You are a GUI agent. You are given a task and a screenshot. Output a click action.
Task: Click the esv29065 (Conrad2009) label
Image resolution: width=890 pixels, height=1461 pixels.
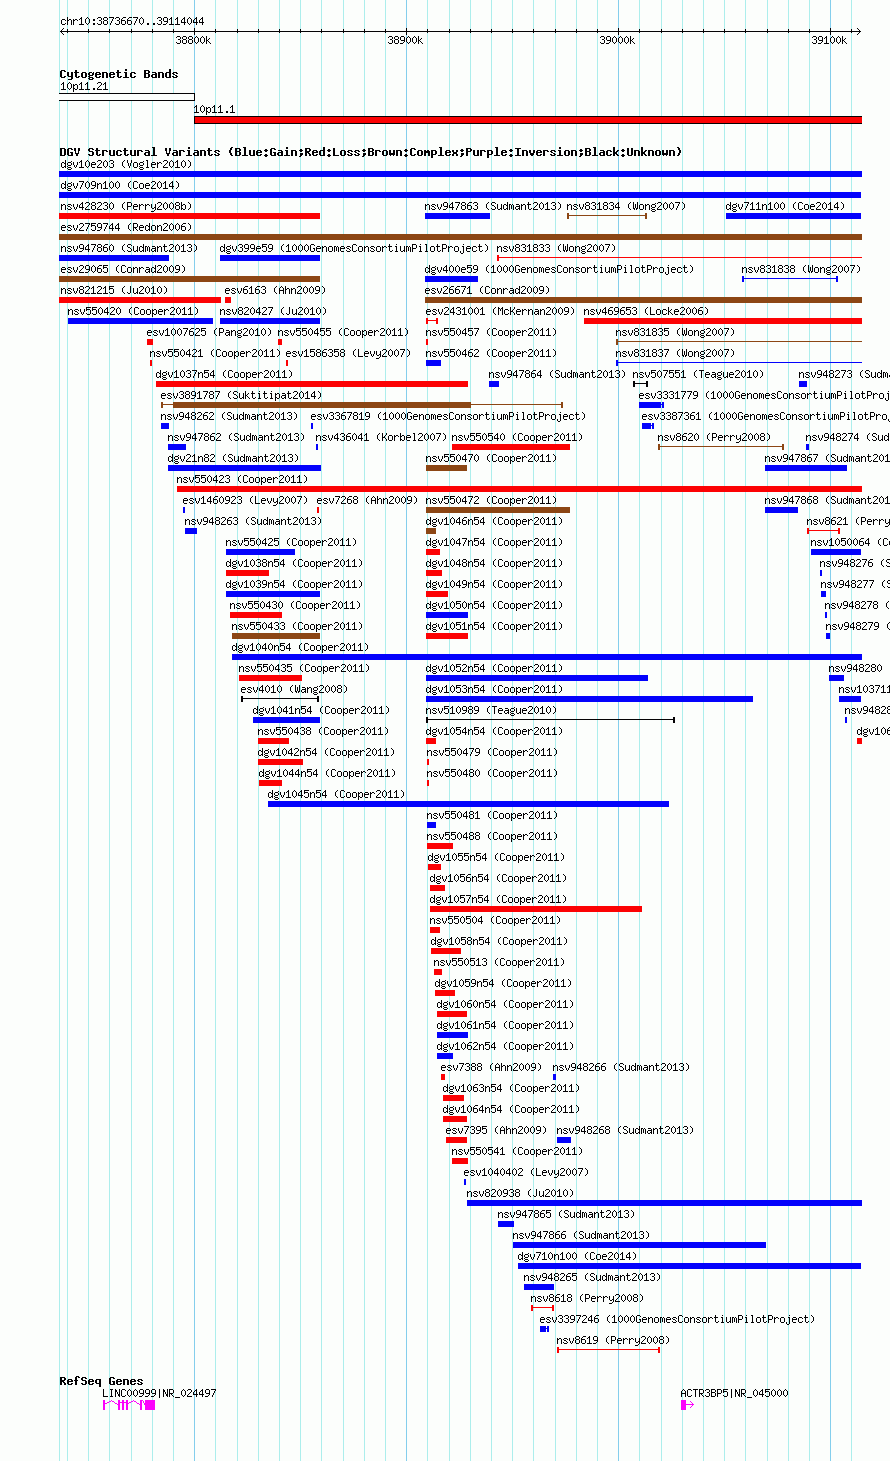click(x=123, y=269)
